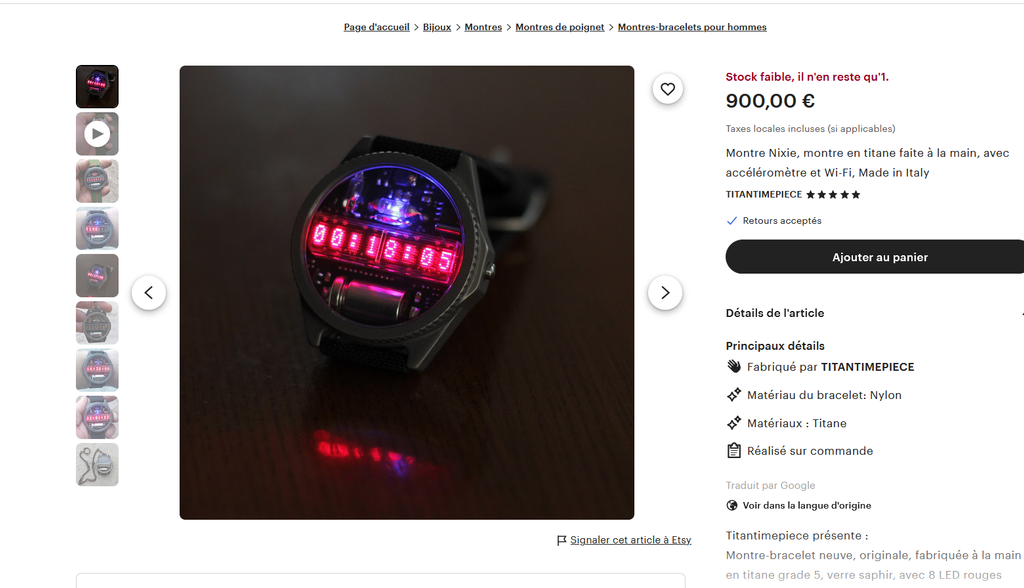
Task: Select last thumbnail showing pocket watch chain
Action: 97,465
